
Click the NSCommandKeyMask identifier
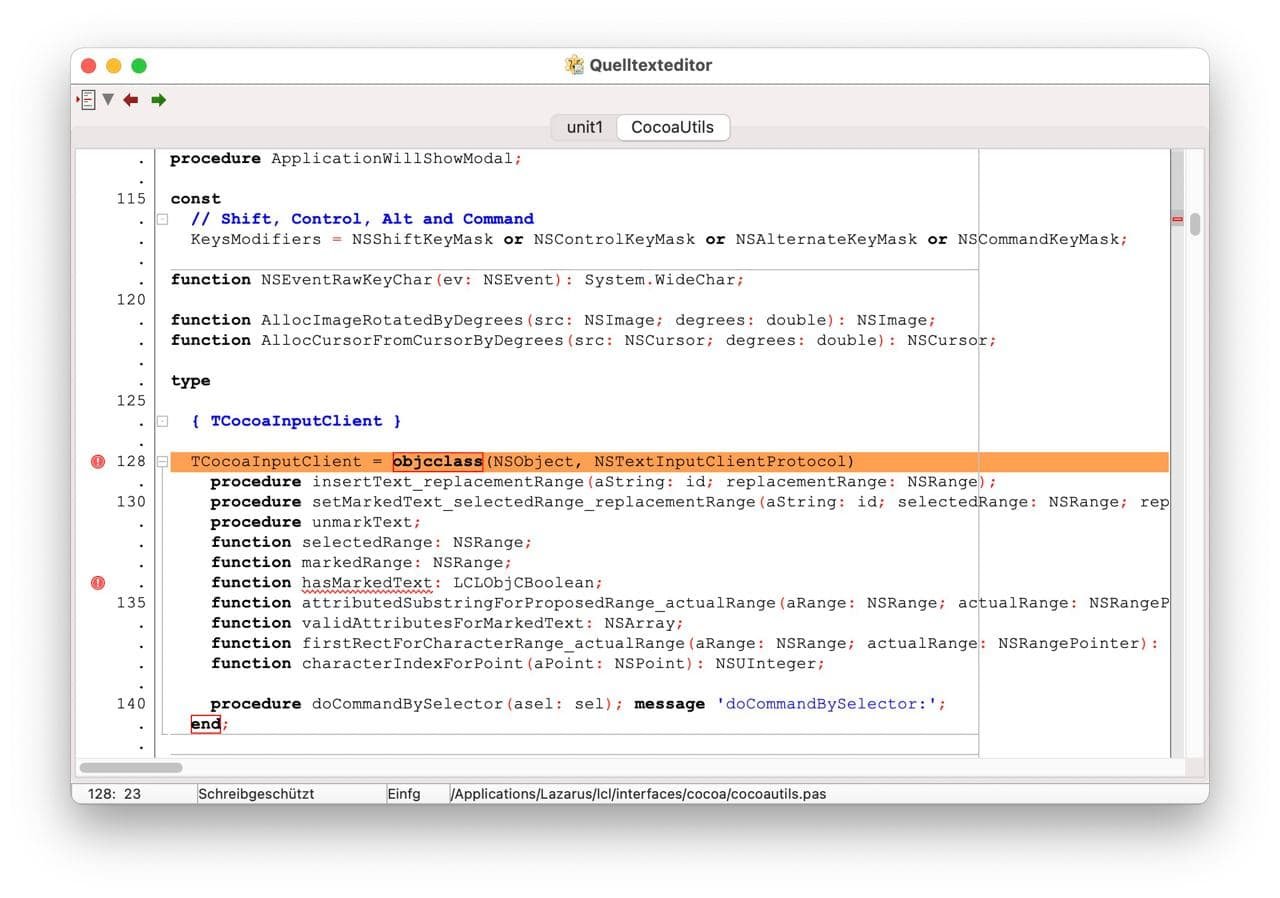coord(1038,239)
